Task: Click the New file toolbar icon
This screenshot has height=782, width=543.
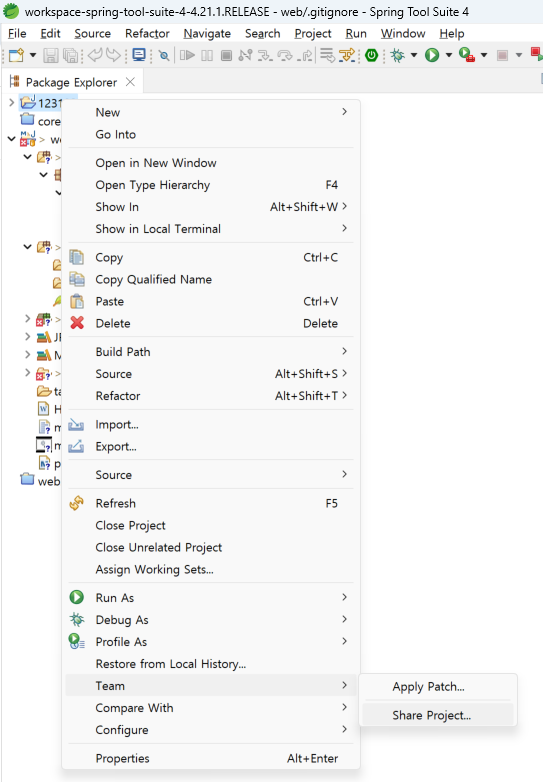Action: tap(16, 55)
